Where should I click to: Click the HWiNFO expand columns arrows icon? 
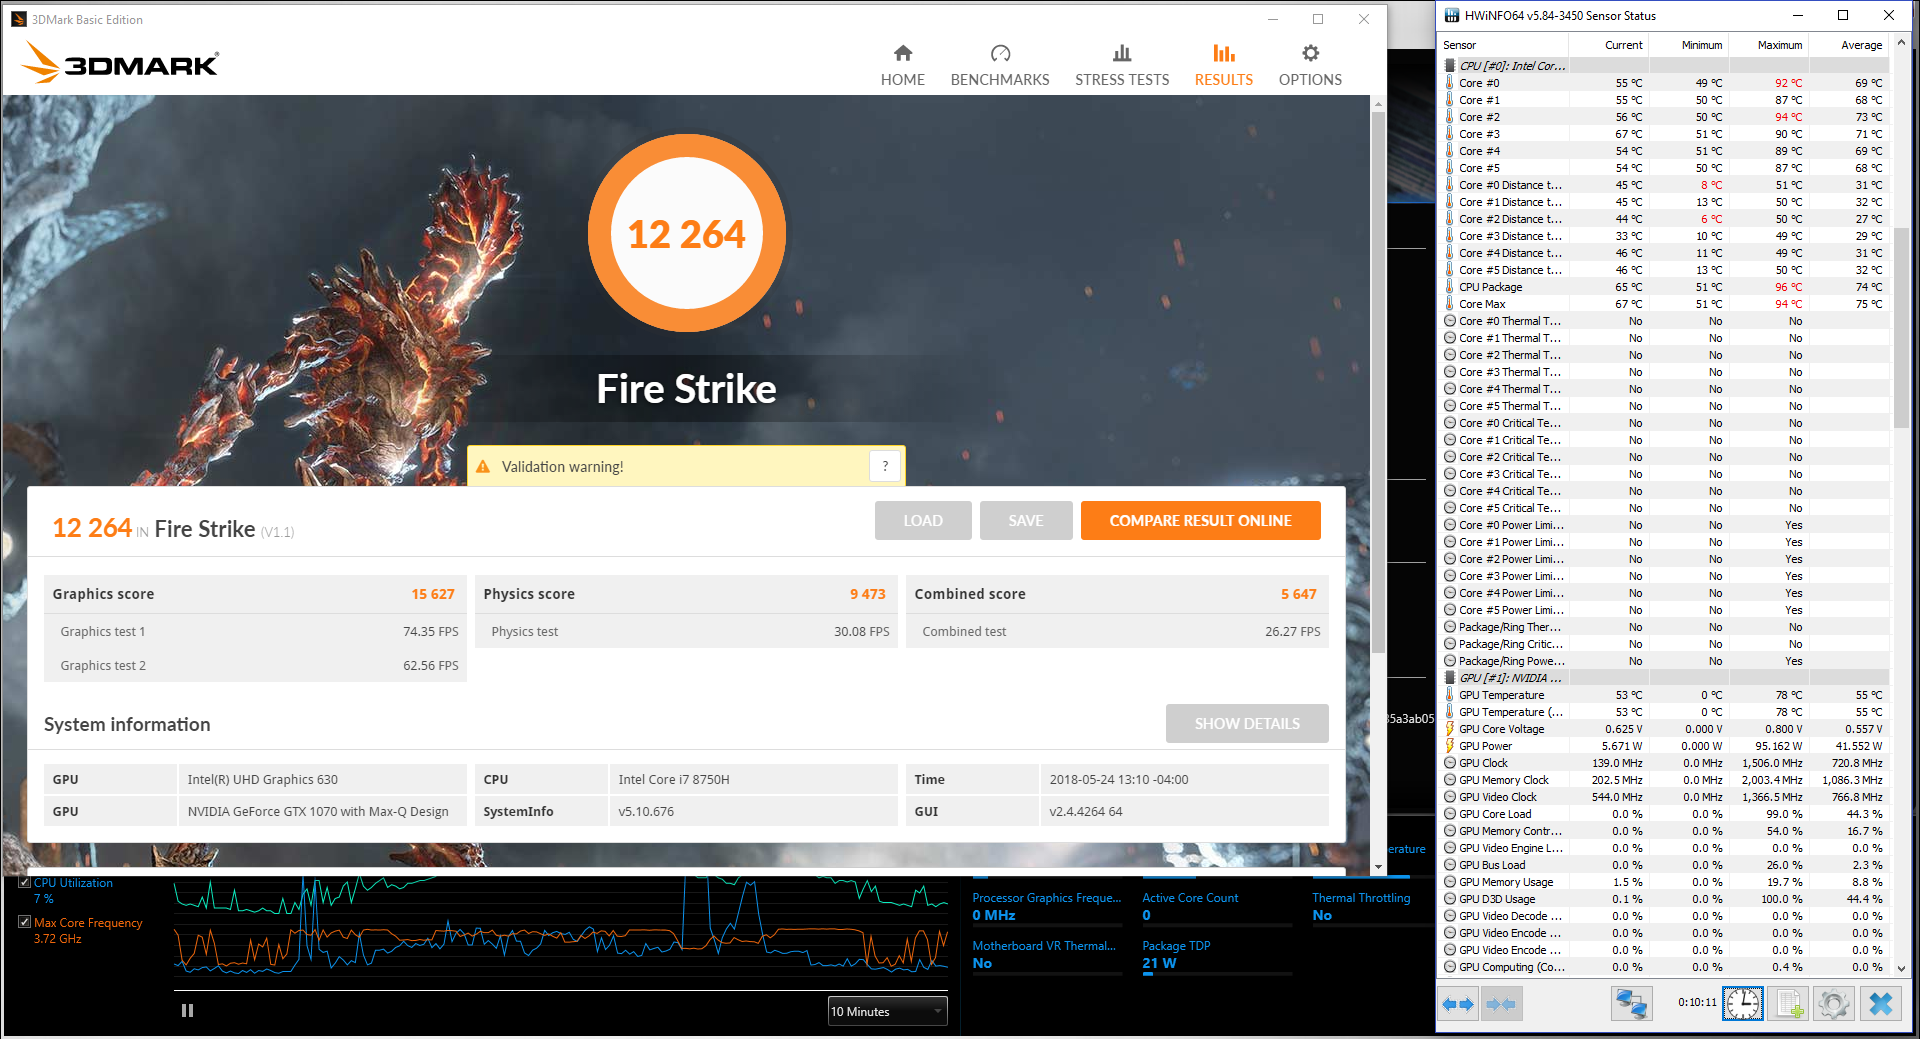click(x=1459, y=1004)
